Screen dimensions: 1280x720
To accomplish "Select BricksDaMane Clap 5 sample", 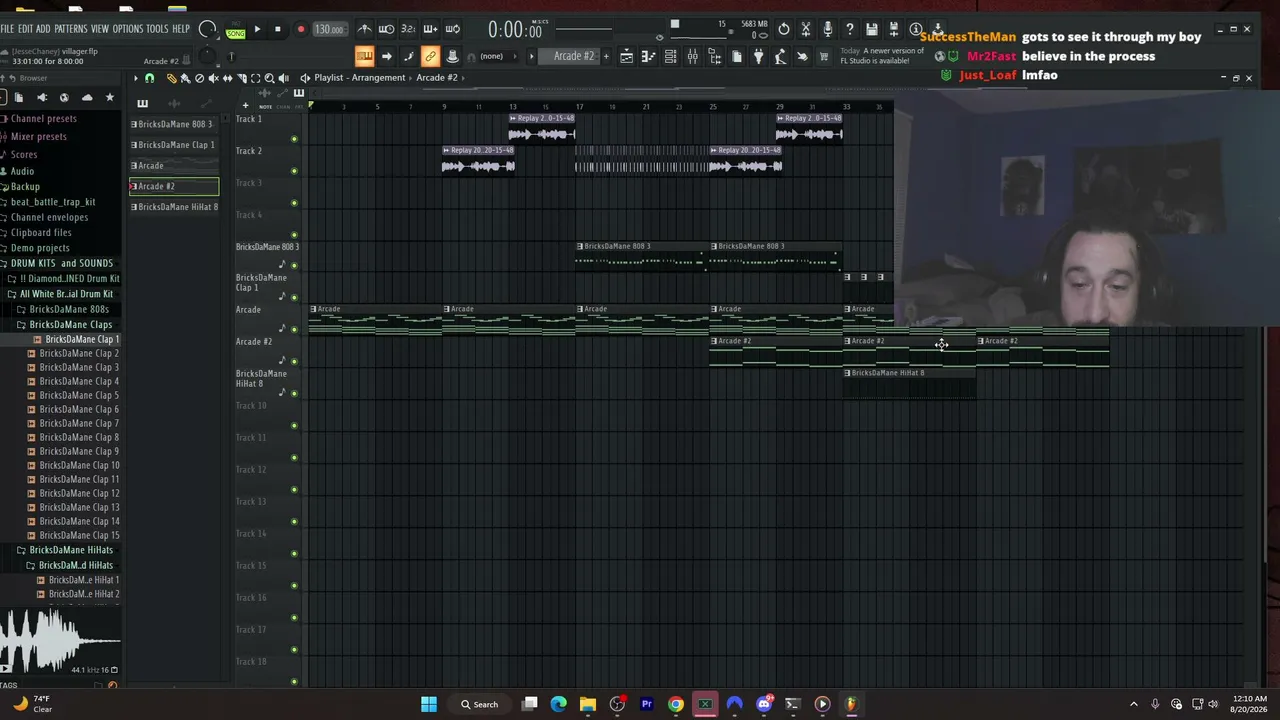I will 79,395.
